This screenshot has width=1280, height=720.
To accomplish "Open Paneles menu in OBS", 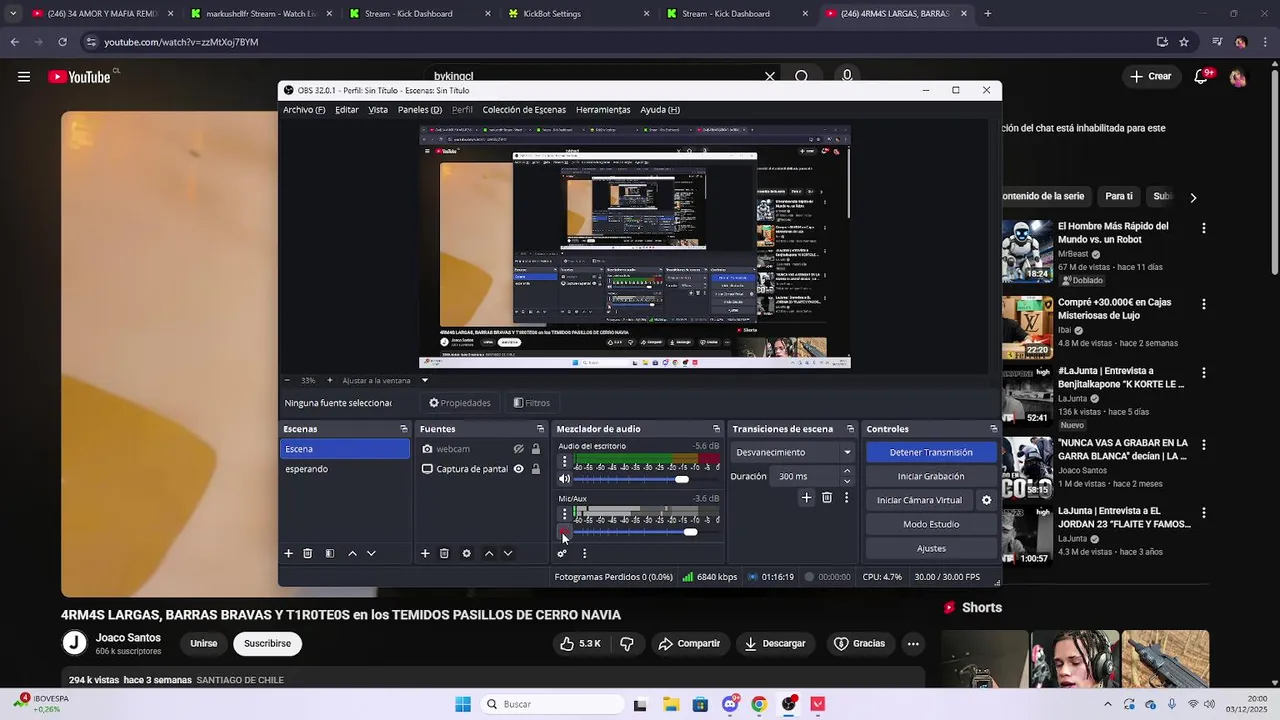I will coord(420,110).
